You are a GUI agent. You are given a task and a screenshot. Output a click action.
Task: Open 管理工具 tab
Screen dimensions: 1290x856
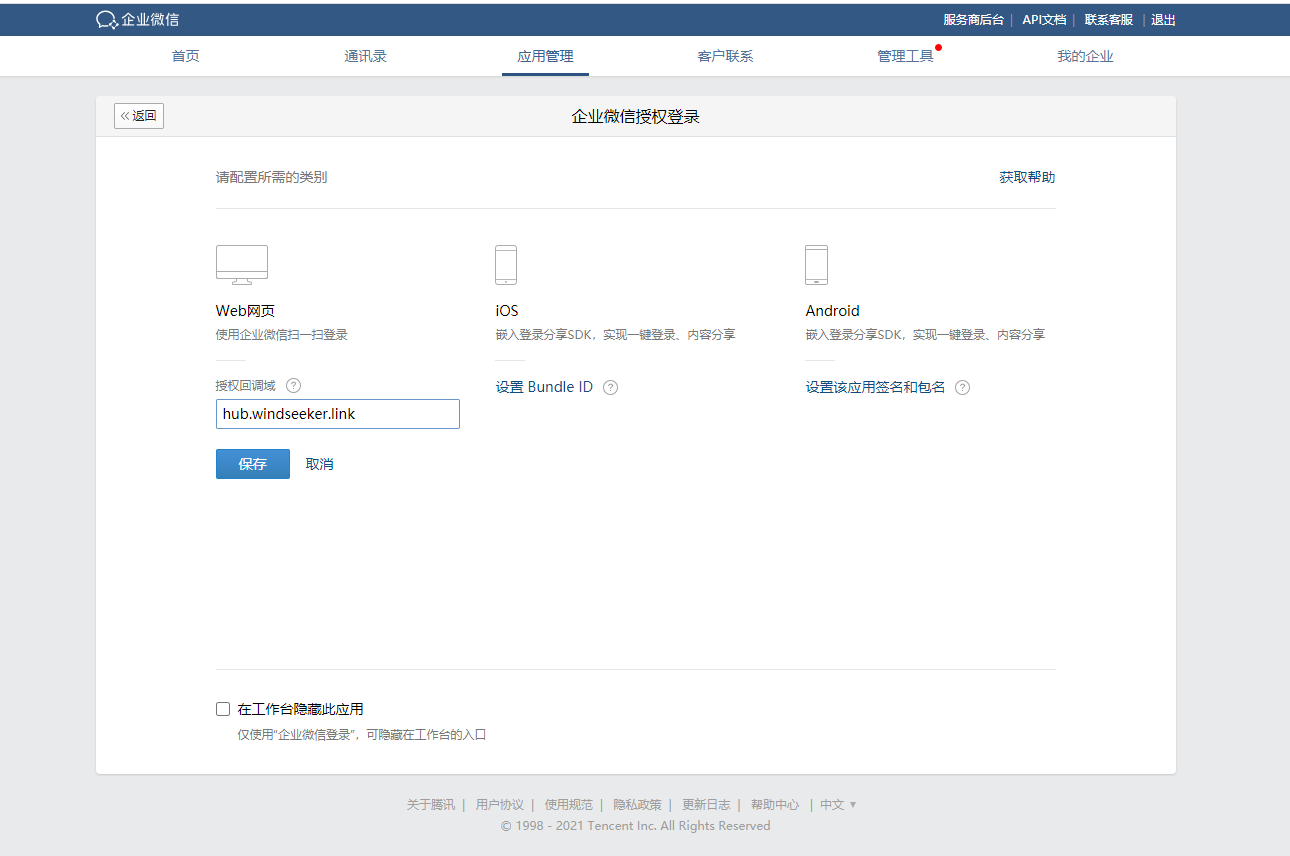905,56
